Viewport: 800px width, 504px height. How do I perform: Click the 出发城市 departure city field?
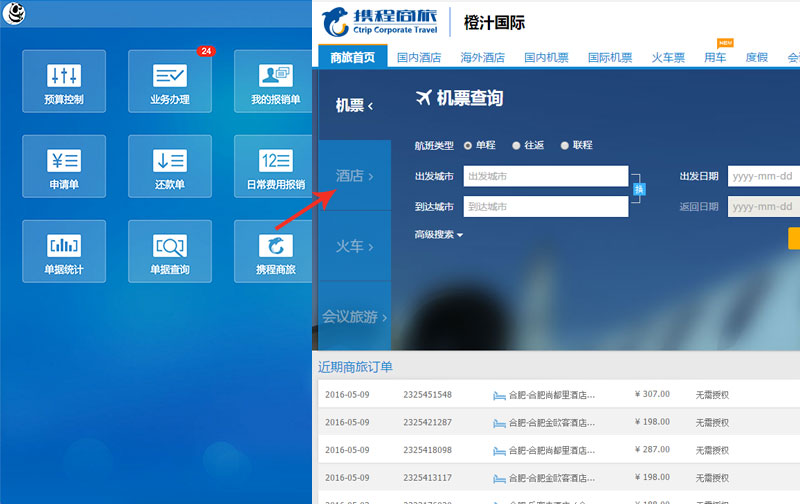point(546,176)
